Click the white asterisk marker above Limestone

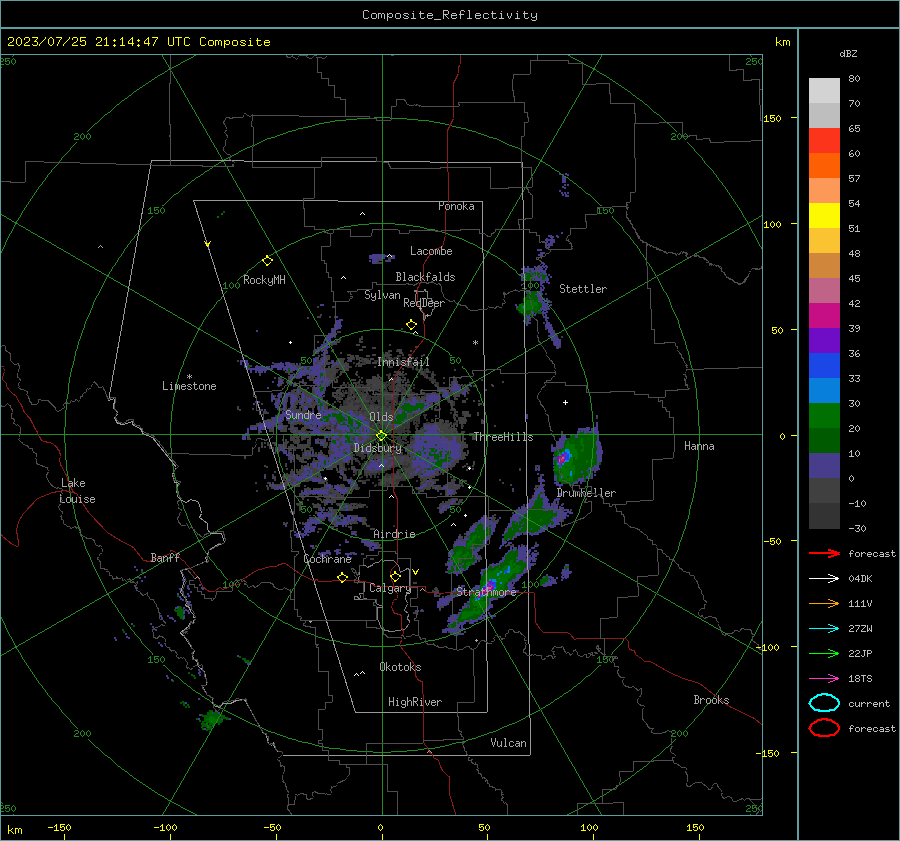coord(189,377)
